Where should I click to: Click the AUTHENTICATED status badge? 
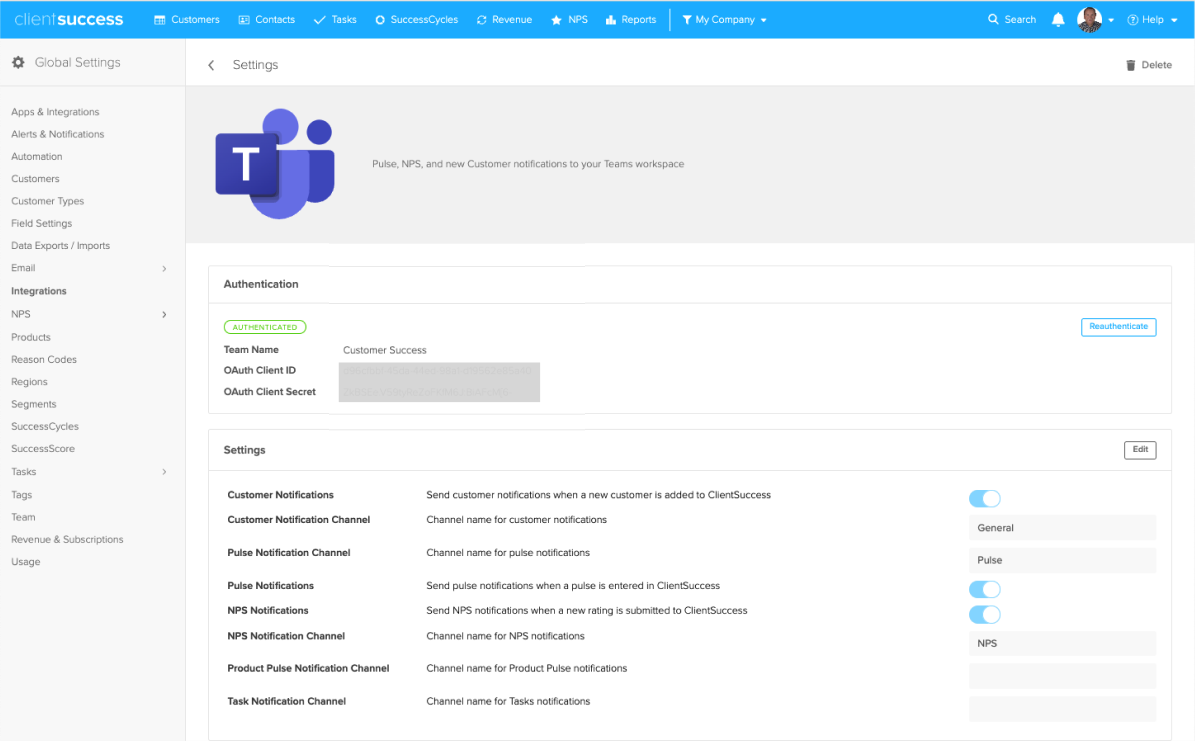click(x=264, y=327)
